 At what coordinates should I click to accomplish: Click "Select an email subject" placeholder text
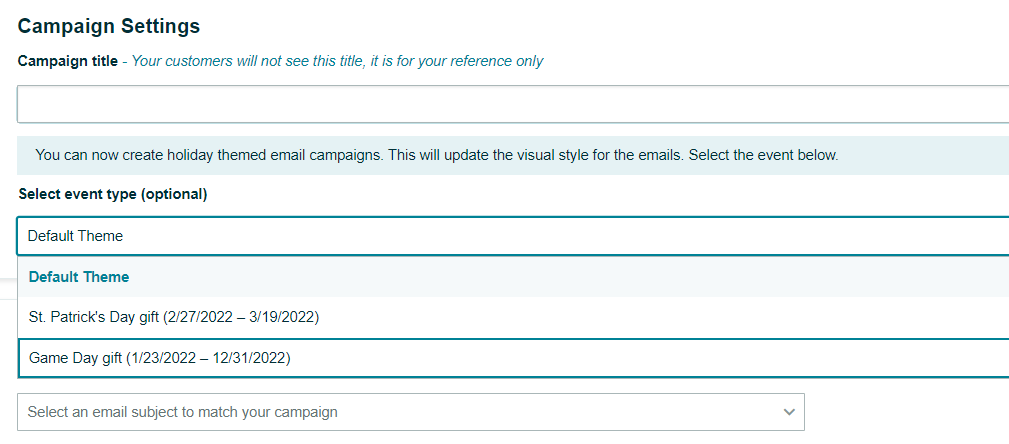tap(182, 412)
